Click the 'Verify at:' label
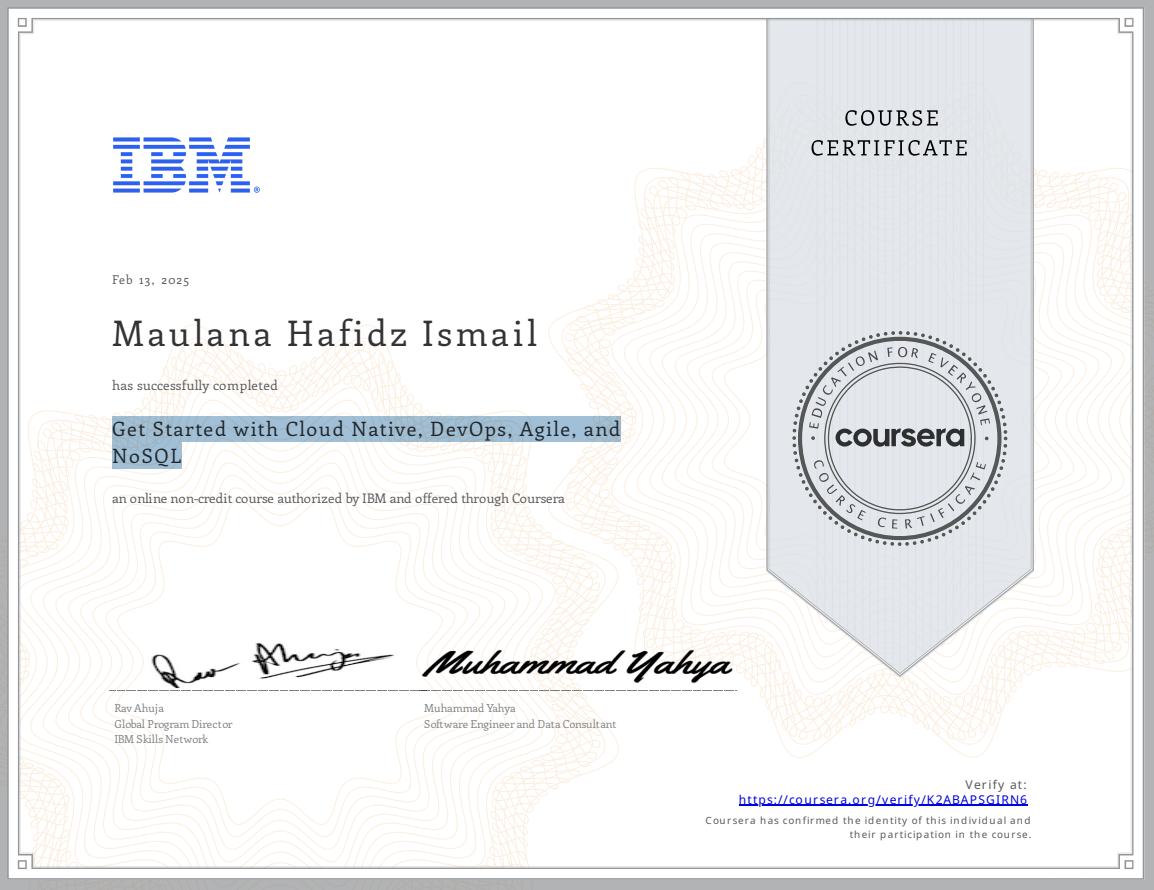 996,785
